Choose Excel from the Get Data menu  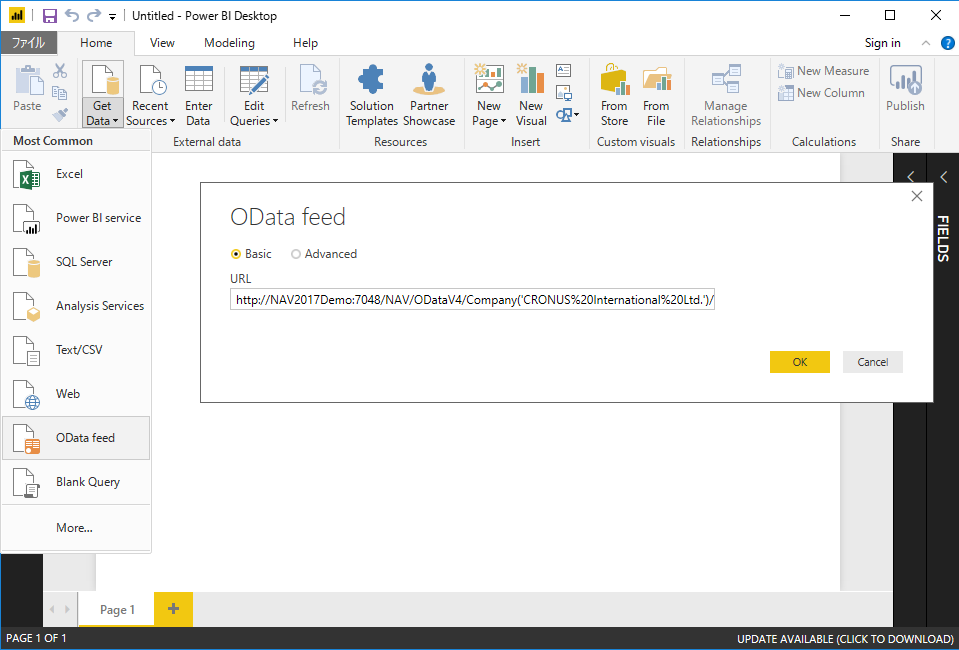click(76, 174)
